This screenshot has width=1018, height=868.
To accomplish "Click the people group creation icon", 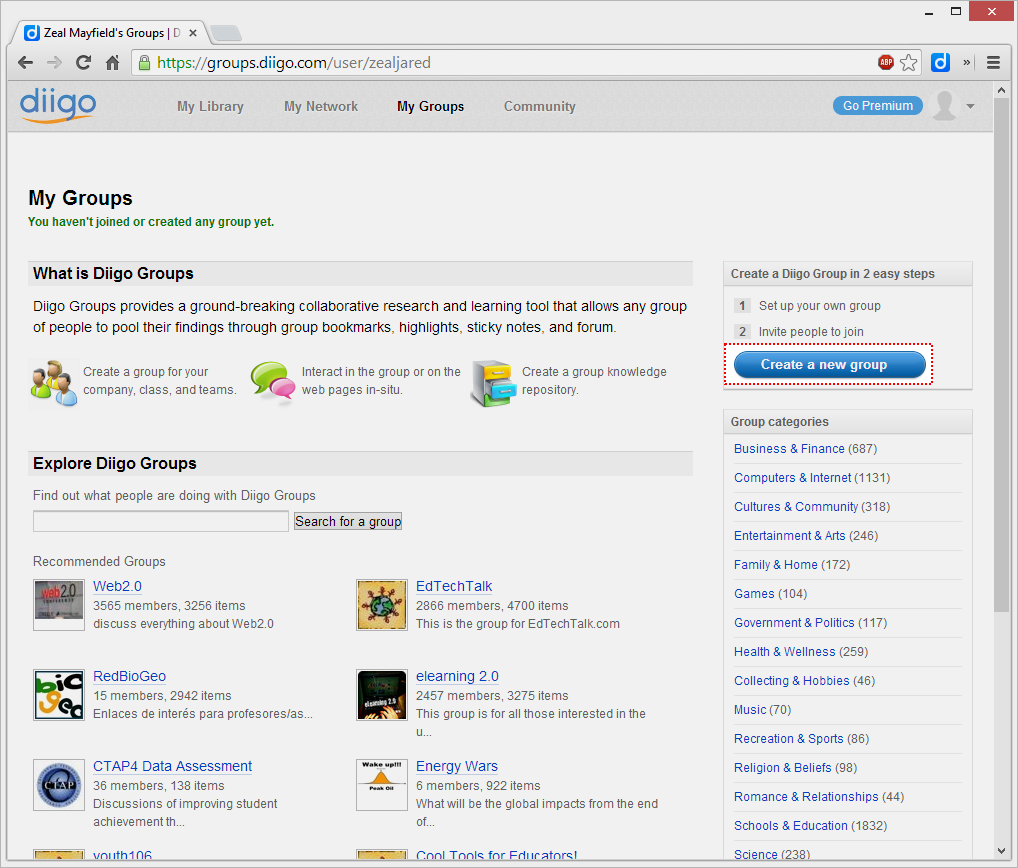I will [x=54, y=382].
